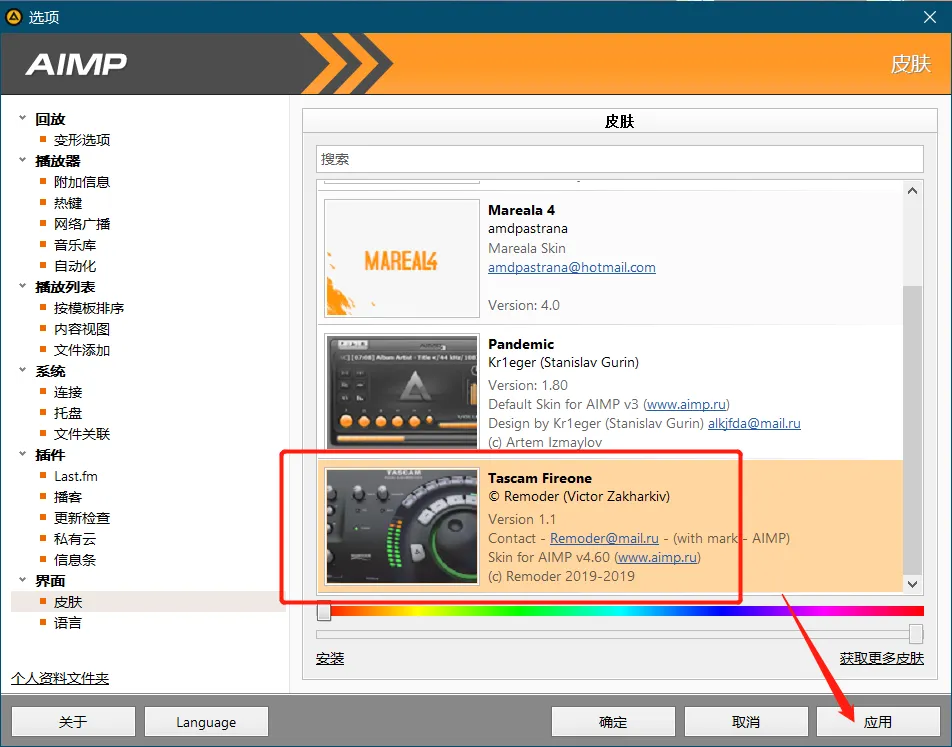The image size is (952, 747).
Task: Open Remoder@mail.ru contact link
Action: click(x=604, y=538)
